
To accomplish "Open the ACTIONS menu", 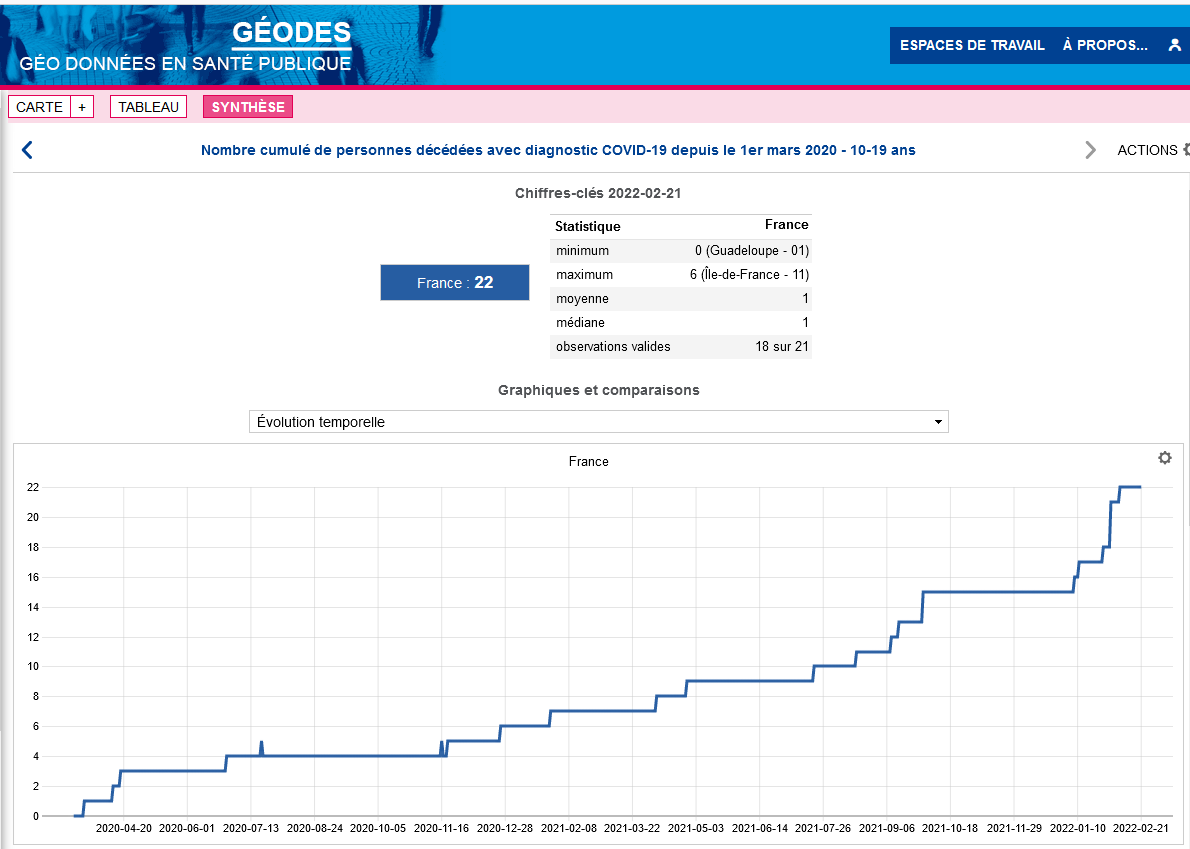I will (1152, 150).
